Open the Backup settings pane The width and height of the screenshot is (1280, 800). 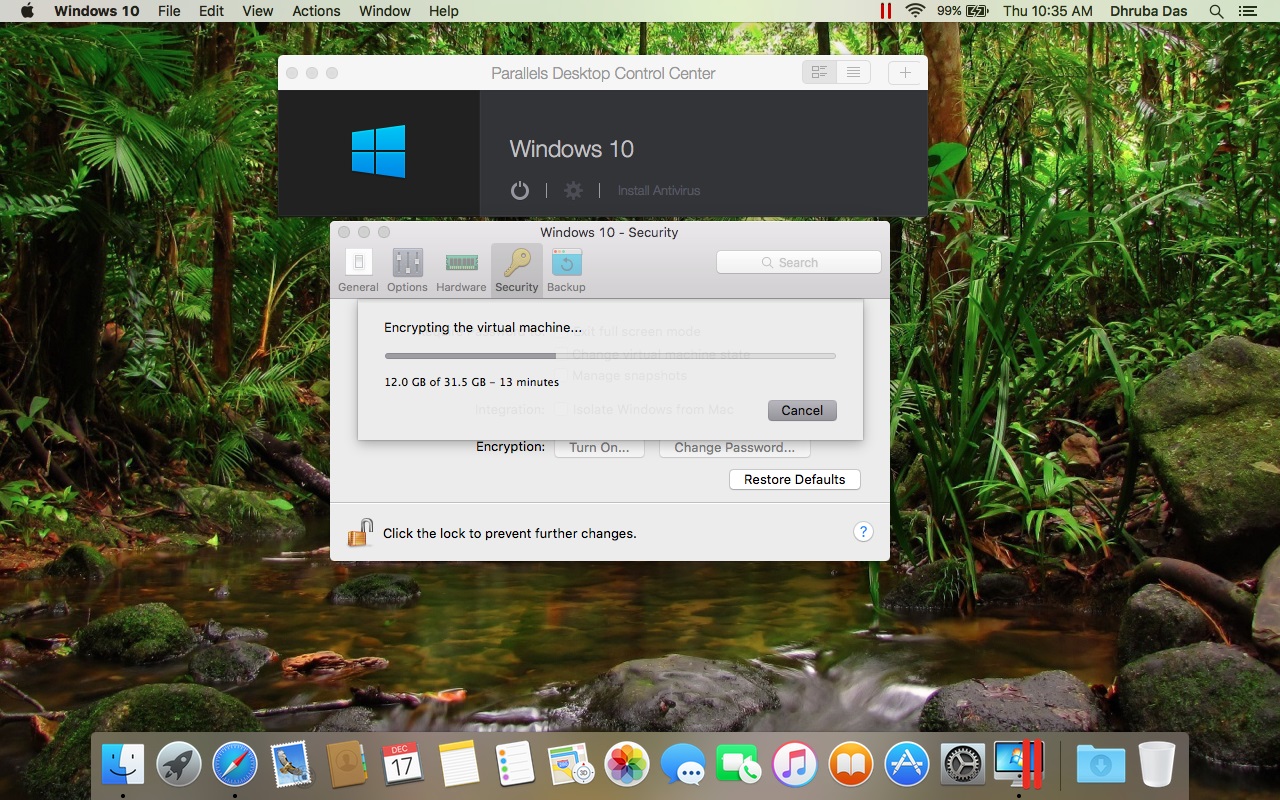click(x=566, y=270)
